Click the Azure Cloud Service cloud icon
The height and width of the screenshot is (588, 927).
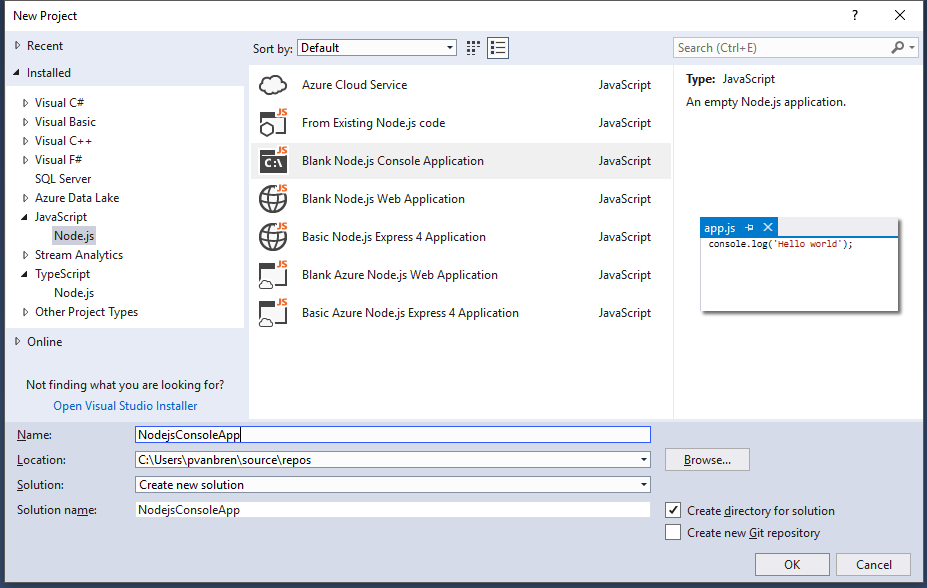click(x=273, y=85)
